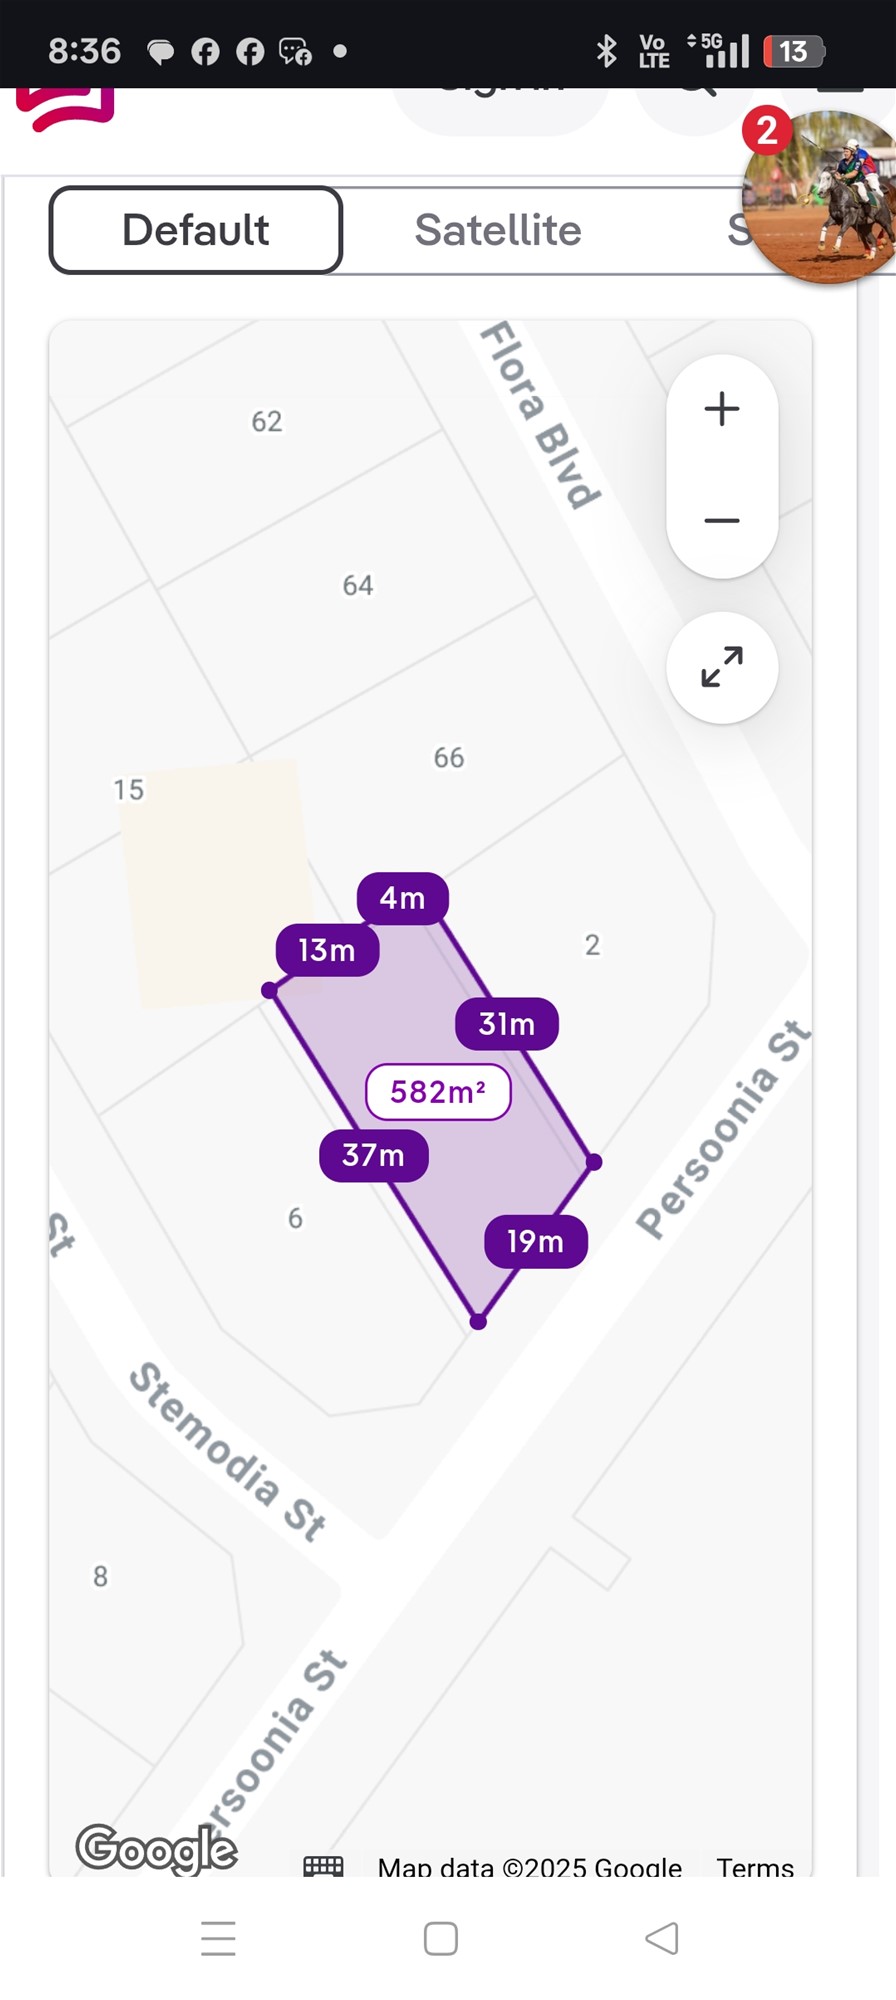Zoom in on the map
Screen dimensions: 896x2000
[x=721, y=409]
